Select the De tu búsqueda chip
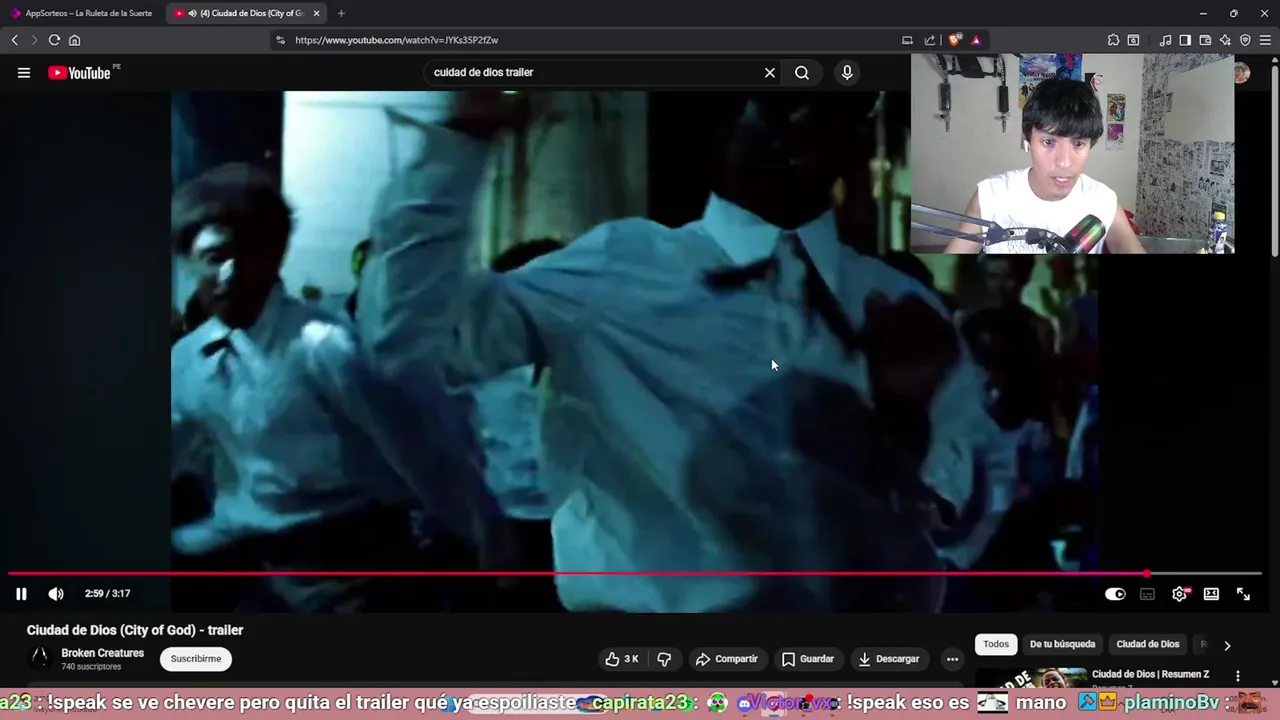The width and height of the screenshot is (1280, 720). 1062,644
